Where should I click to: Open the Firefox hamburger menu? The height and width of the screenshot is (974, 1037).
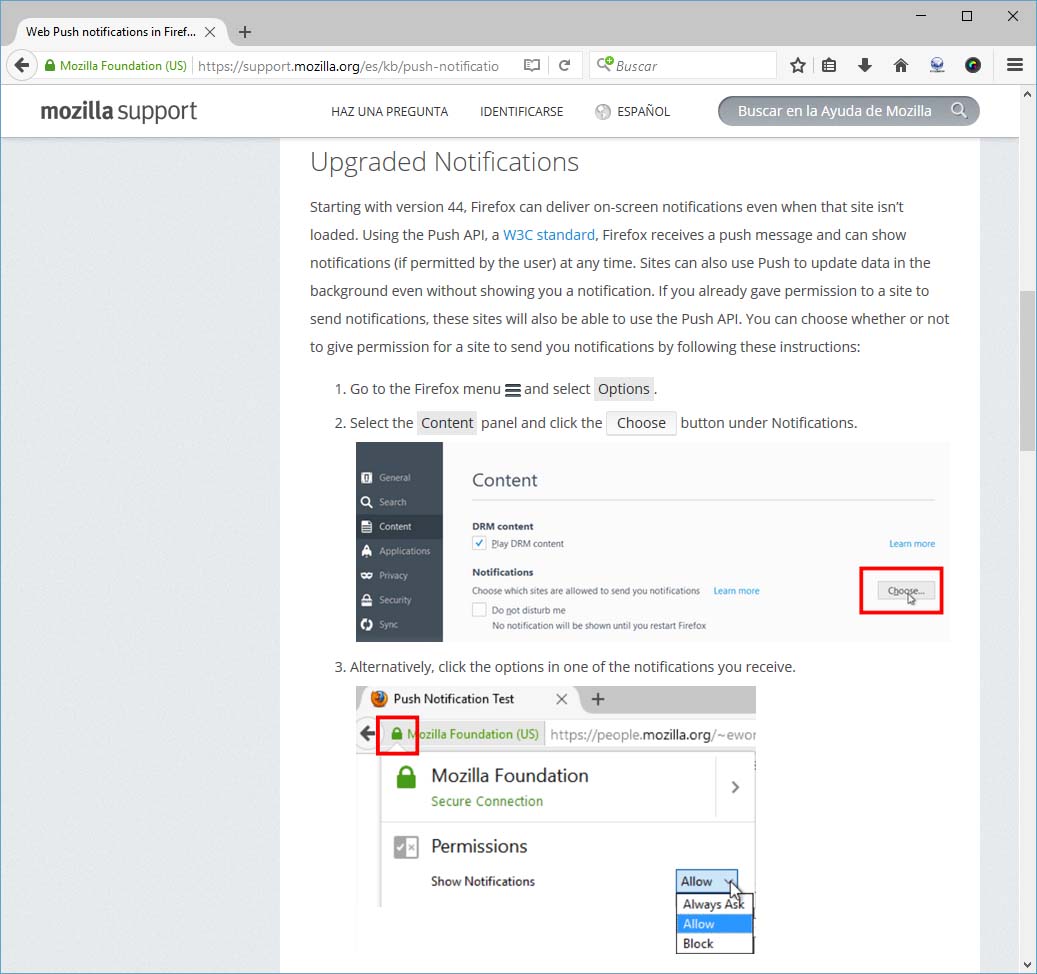click(1015, 65)
